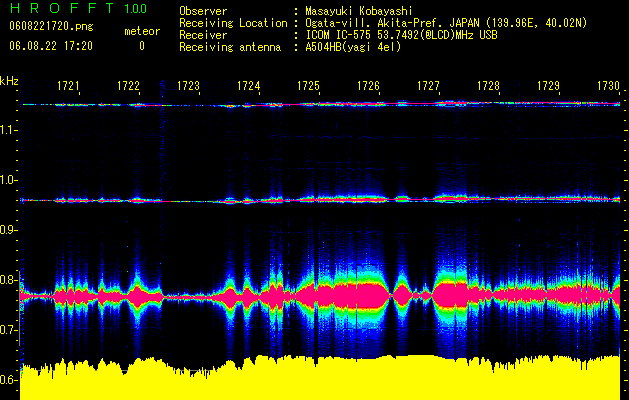Click the observer name Masayuki Kobayashi
629x400 pixels.
pyautogui.click(x=359, y=11)
